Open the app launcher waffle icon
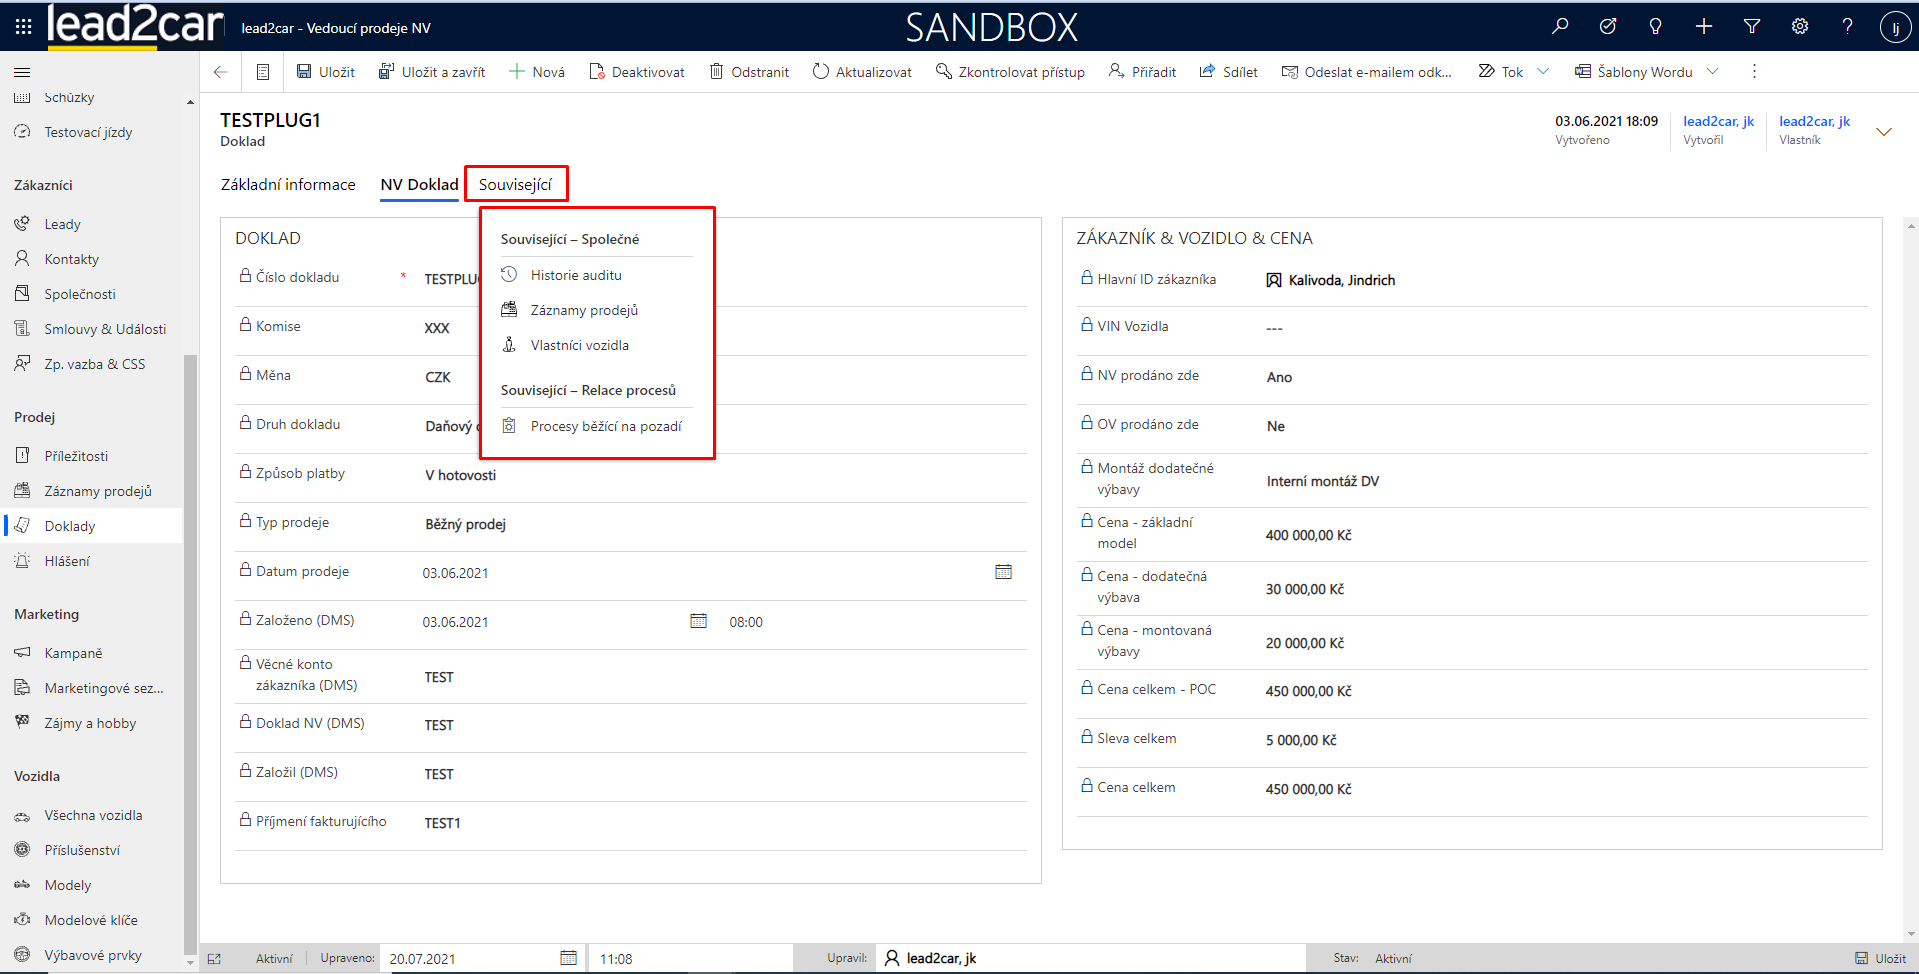The width and height of the screenshot is (1919, 974). tap(24, 27)
